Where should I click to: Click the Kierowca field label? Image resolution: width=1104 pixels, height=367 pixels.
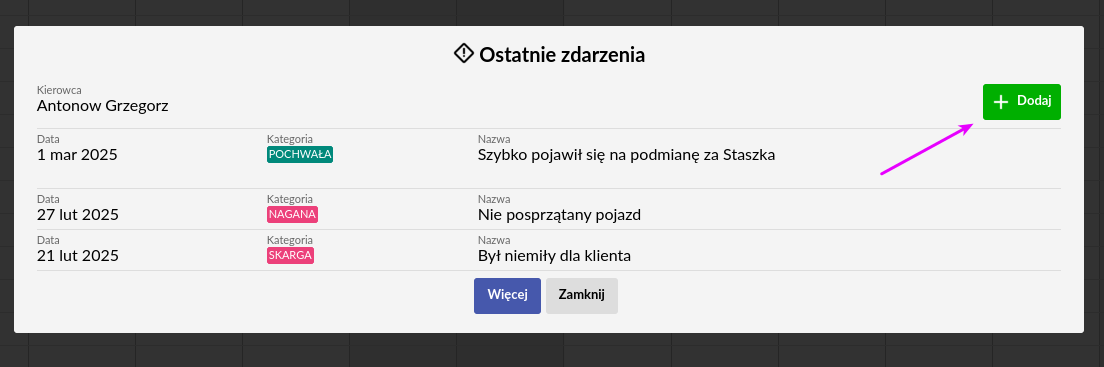pyautogui.click(x=59, y=90)
